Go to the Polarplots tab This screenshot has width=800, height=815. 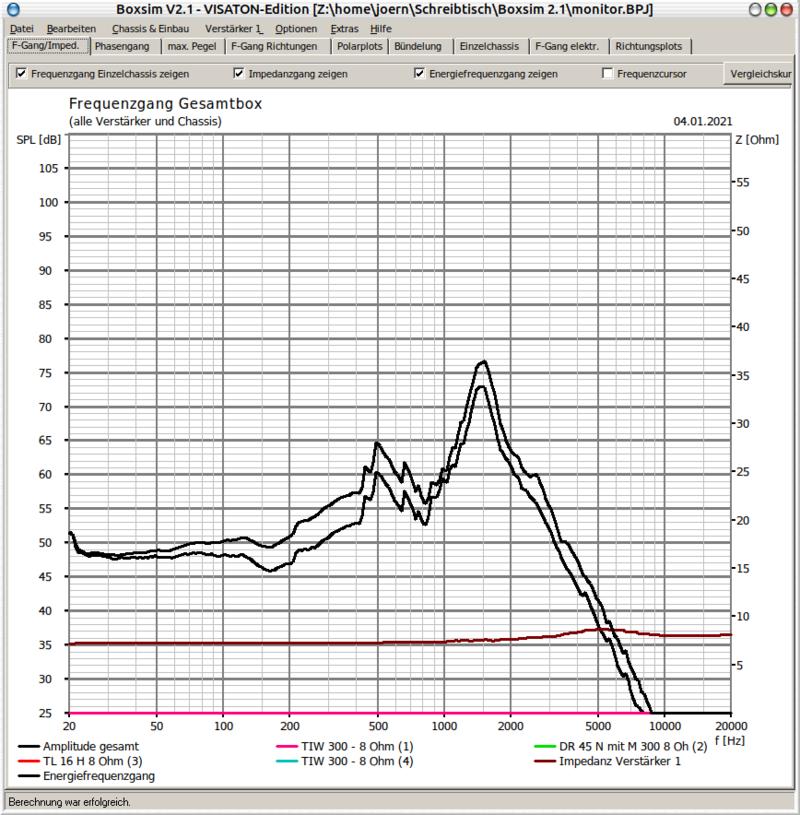tap(359, 46)
